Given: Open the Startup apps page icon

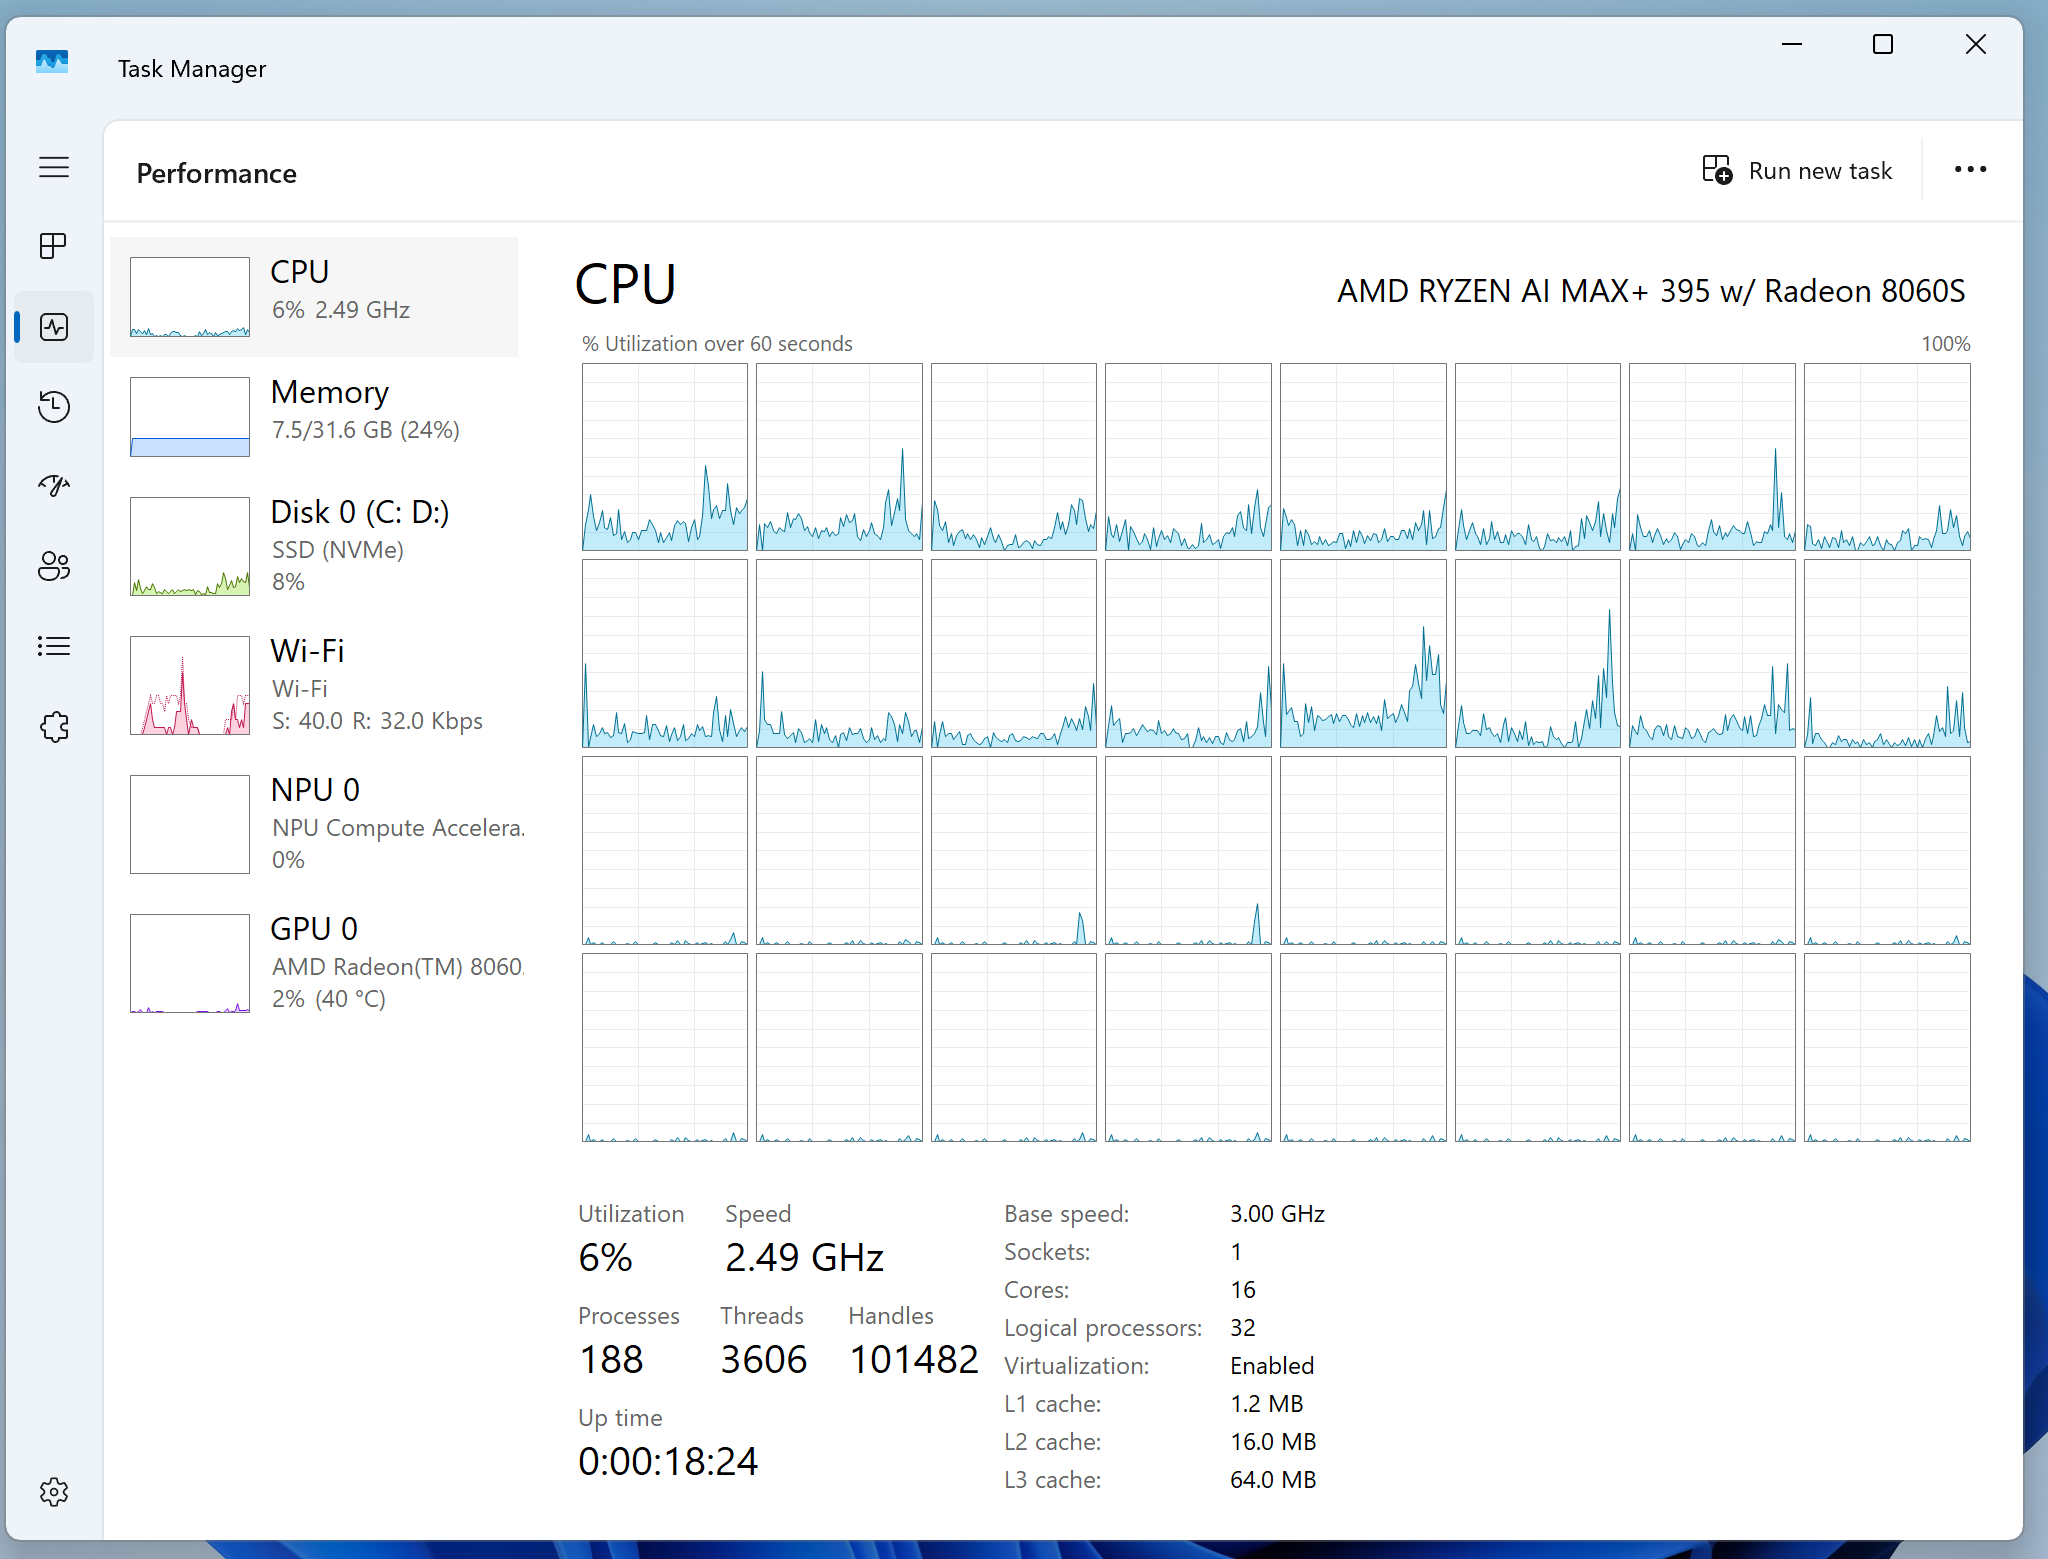Looking at the screenshot, I should point(54,486).
